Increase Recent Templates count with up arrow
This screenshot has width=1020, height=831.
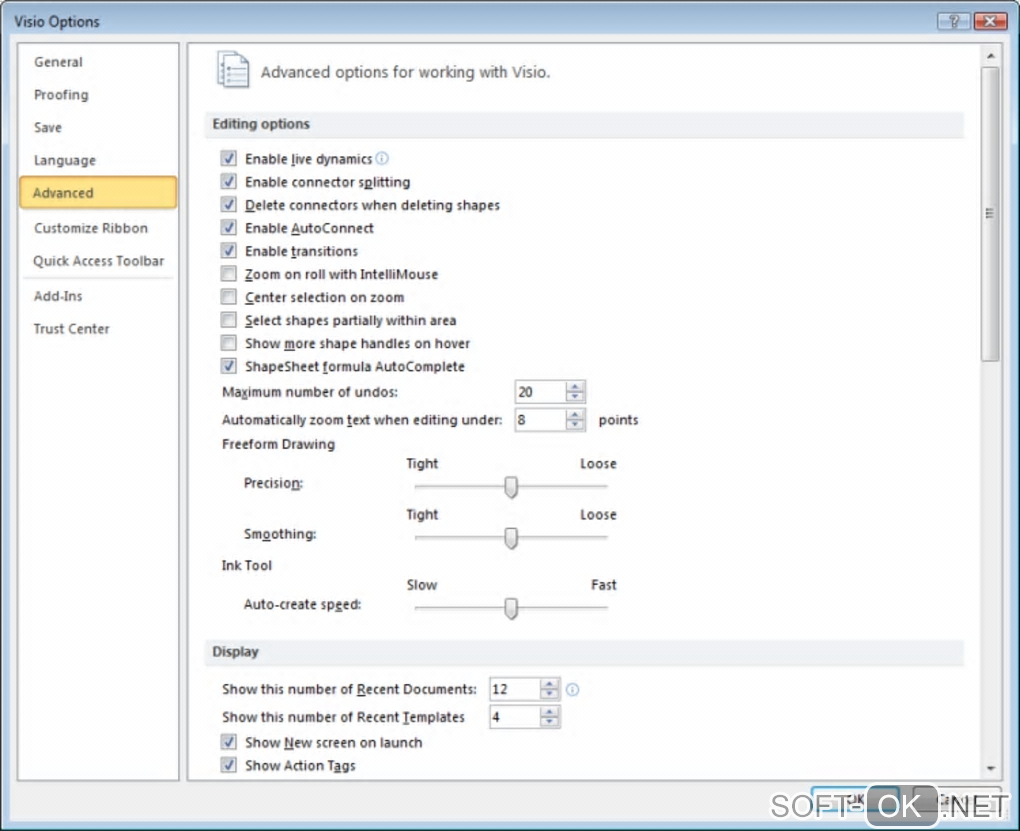click(550, 712)
